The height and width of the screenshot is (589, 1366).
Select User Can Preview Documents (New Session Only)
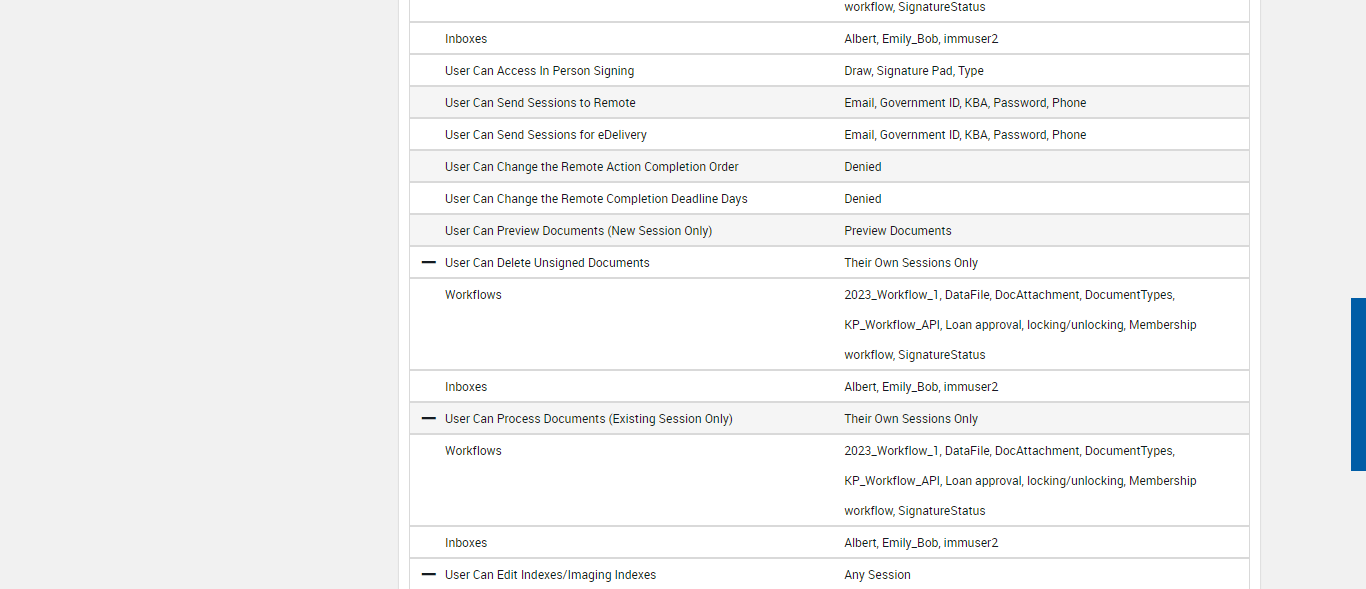pos(578,231)
